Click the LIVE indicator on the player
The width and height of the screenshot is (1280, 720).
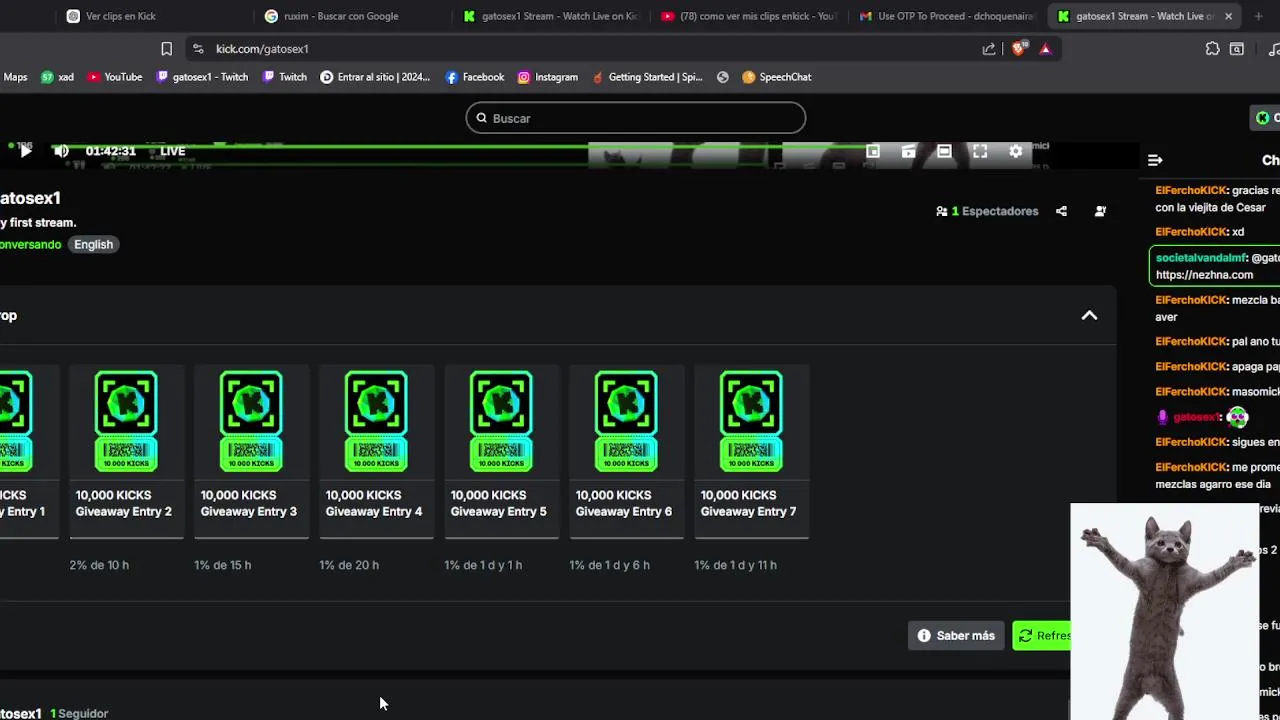tap(173, 151)
